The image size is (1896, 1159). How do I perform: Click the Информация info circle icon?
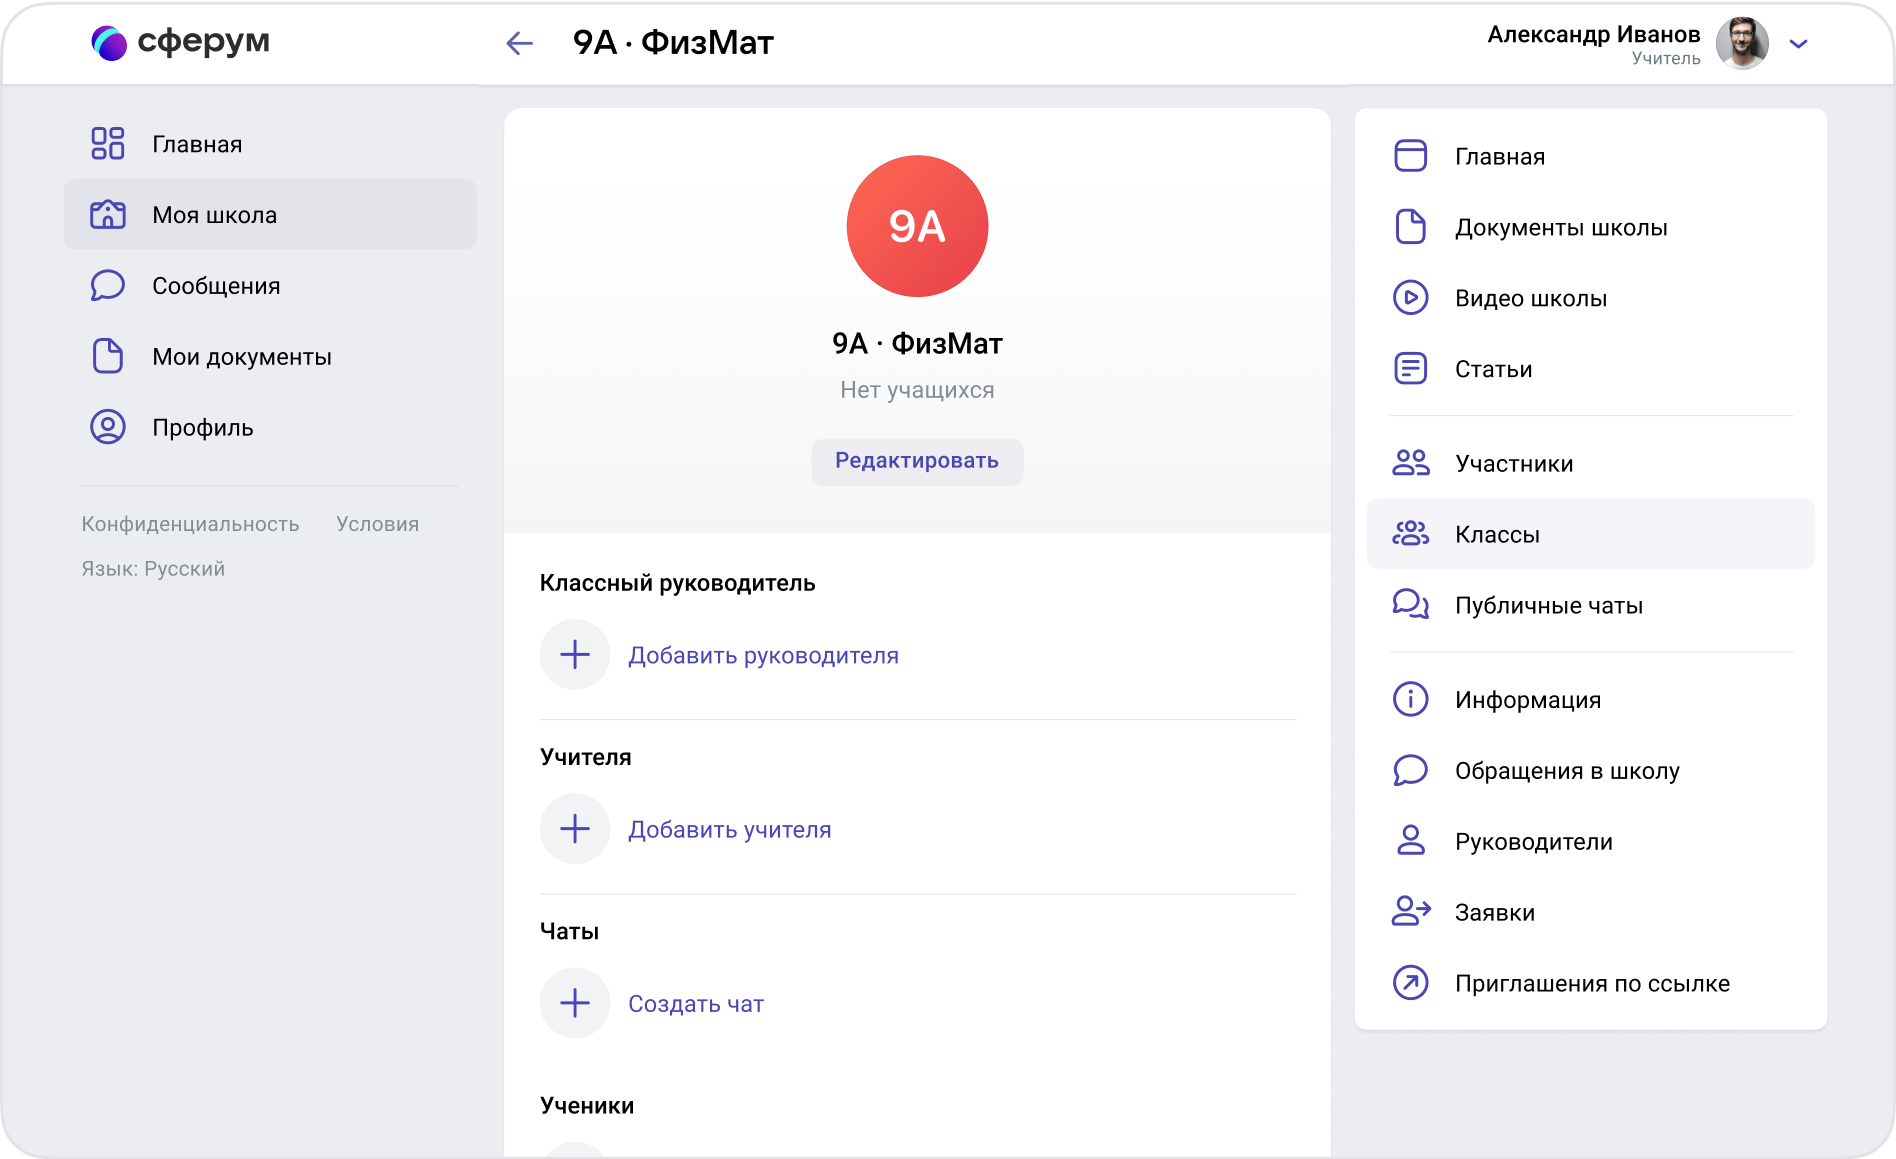tap(1411, 699)
